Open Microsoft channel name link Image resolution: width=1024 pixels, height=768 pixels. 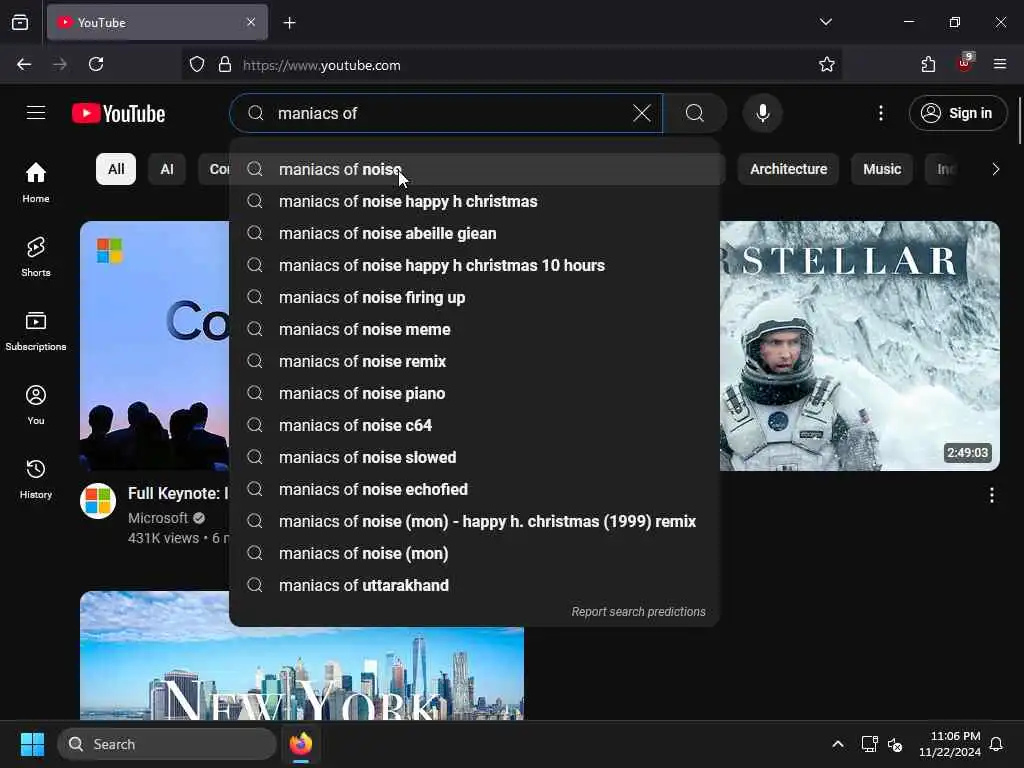(158, 518)
